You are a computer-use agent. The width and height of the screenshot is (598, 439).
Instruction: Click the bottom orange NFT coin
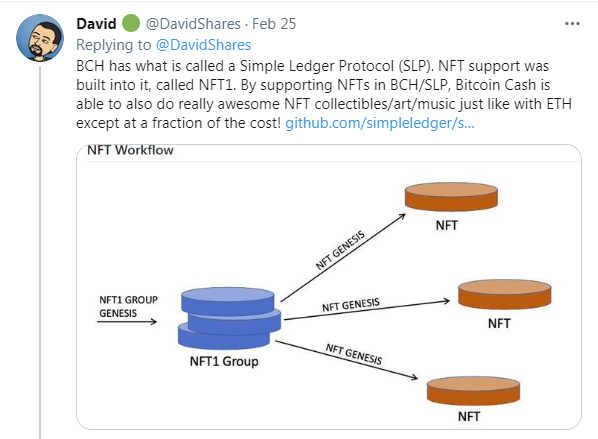point(473,391)
